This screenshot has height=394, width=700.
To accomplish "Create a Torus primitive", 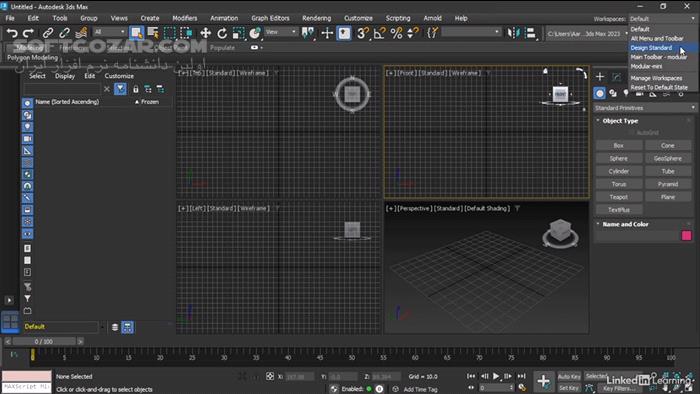I will point(619,184).
